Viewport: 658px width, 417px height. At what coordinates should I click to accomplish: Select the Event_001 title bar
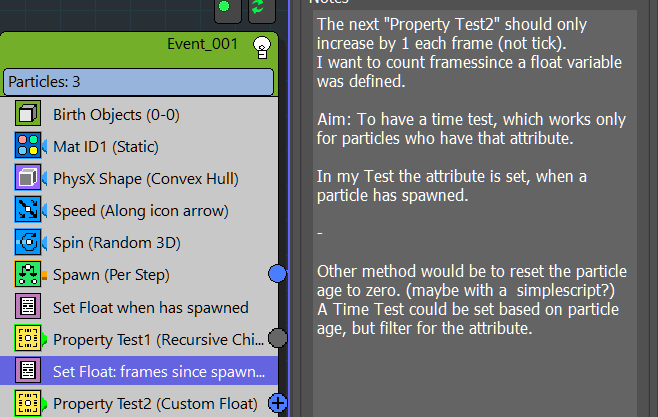pos(130,45)
